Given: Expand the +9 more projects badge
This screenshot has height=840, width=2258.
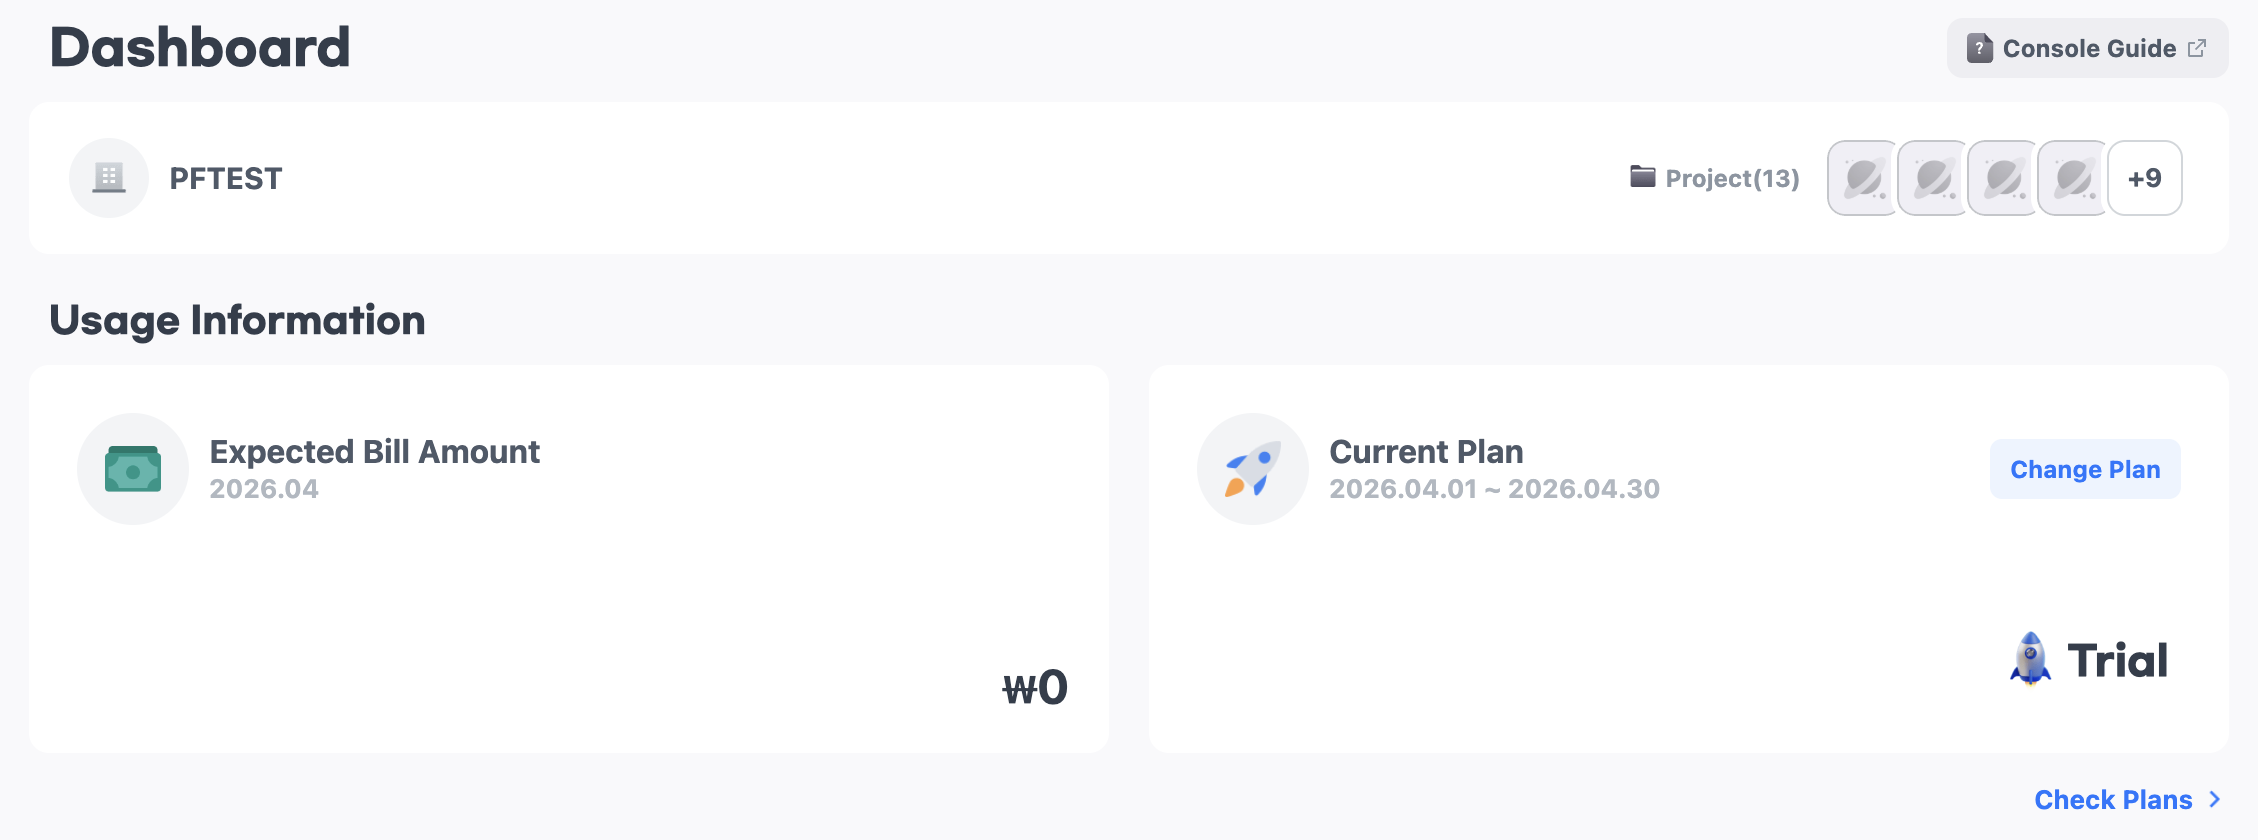Looking at the screenshot, I should tap(2144, 178).
